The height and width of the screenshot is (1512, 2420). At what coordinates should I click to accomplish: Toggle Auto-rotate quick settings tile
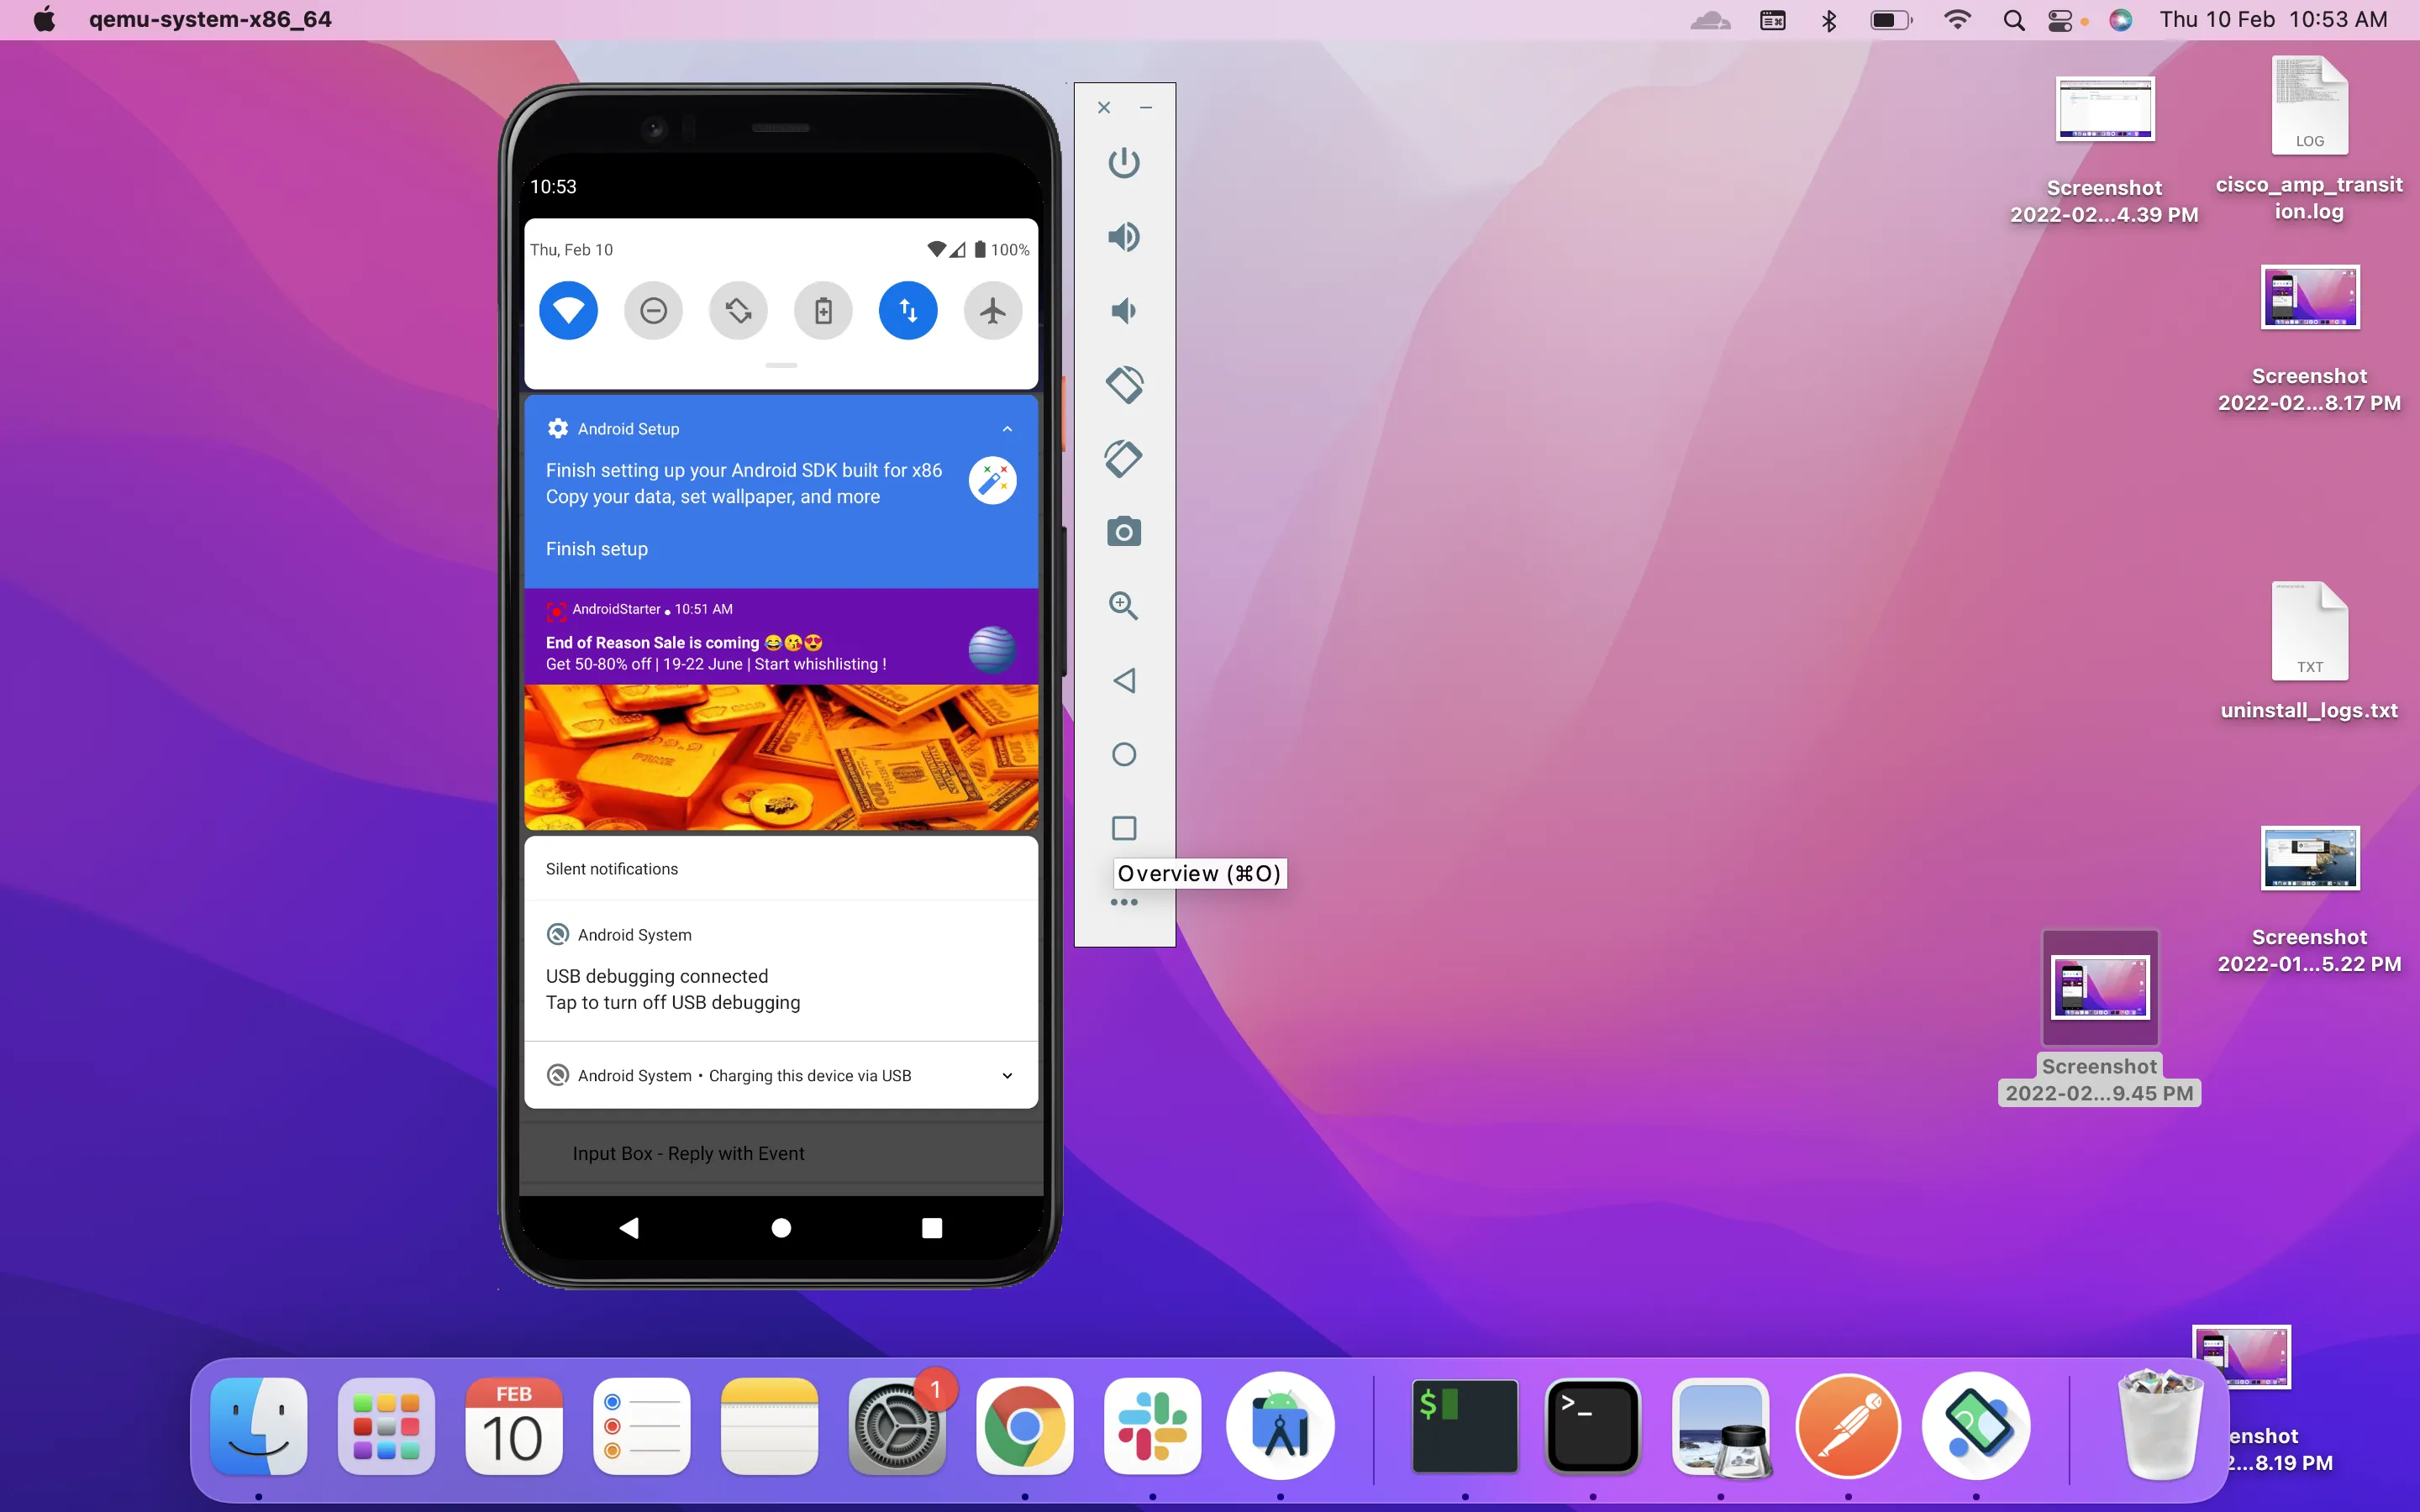(x=738, y=311)
